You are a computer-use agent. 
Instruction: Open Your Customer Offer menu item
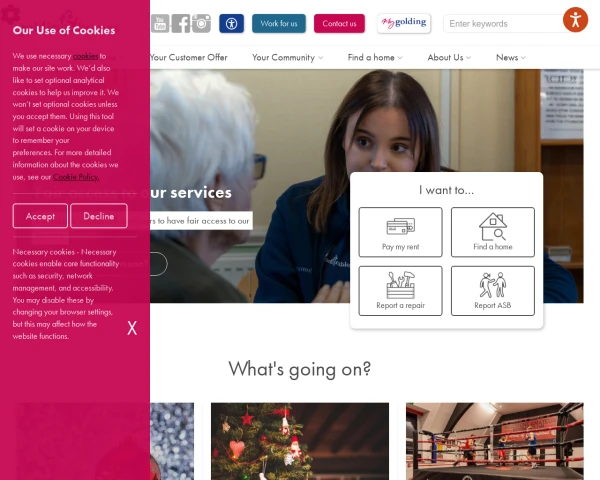click(189, 57)
